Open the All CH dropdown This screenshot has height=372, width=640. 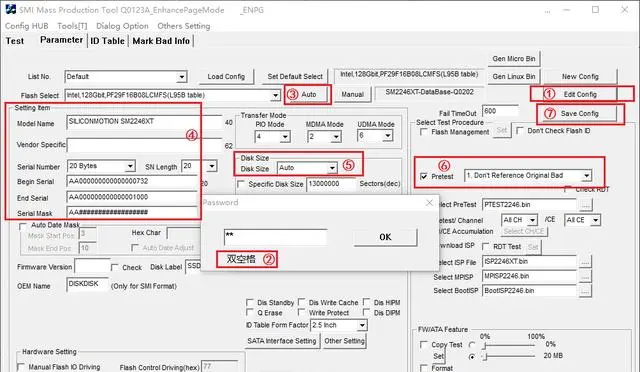click(x=532, y=221)
